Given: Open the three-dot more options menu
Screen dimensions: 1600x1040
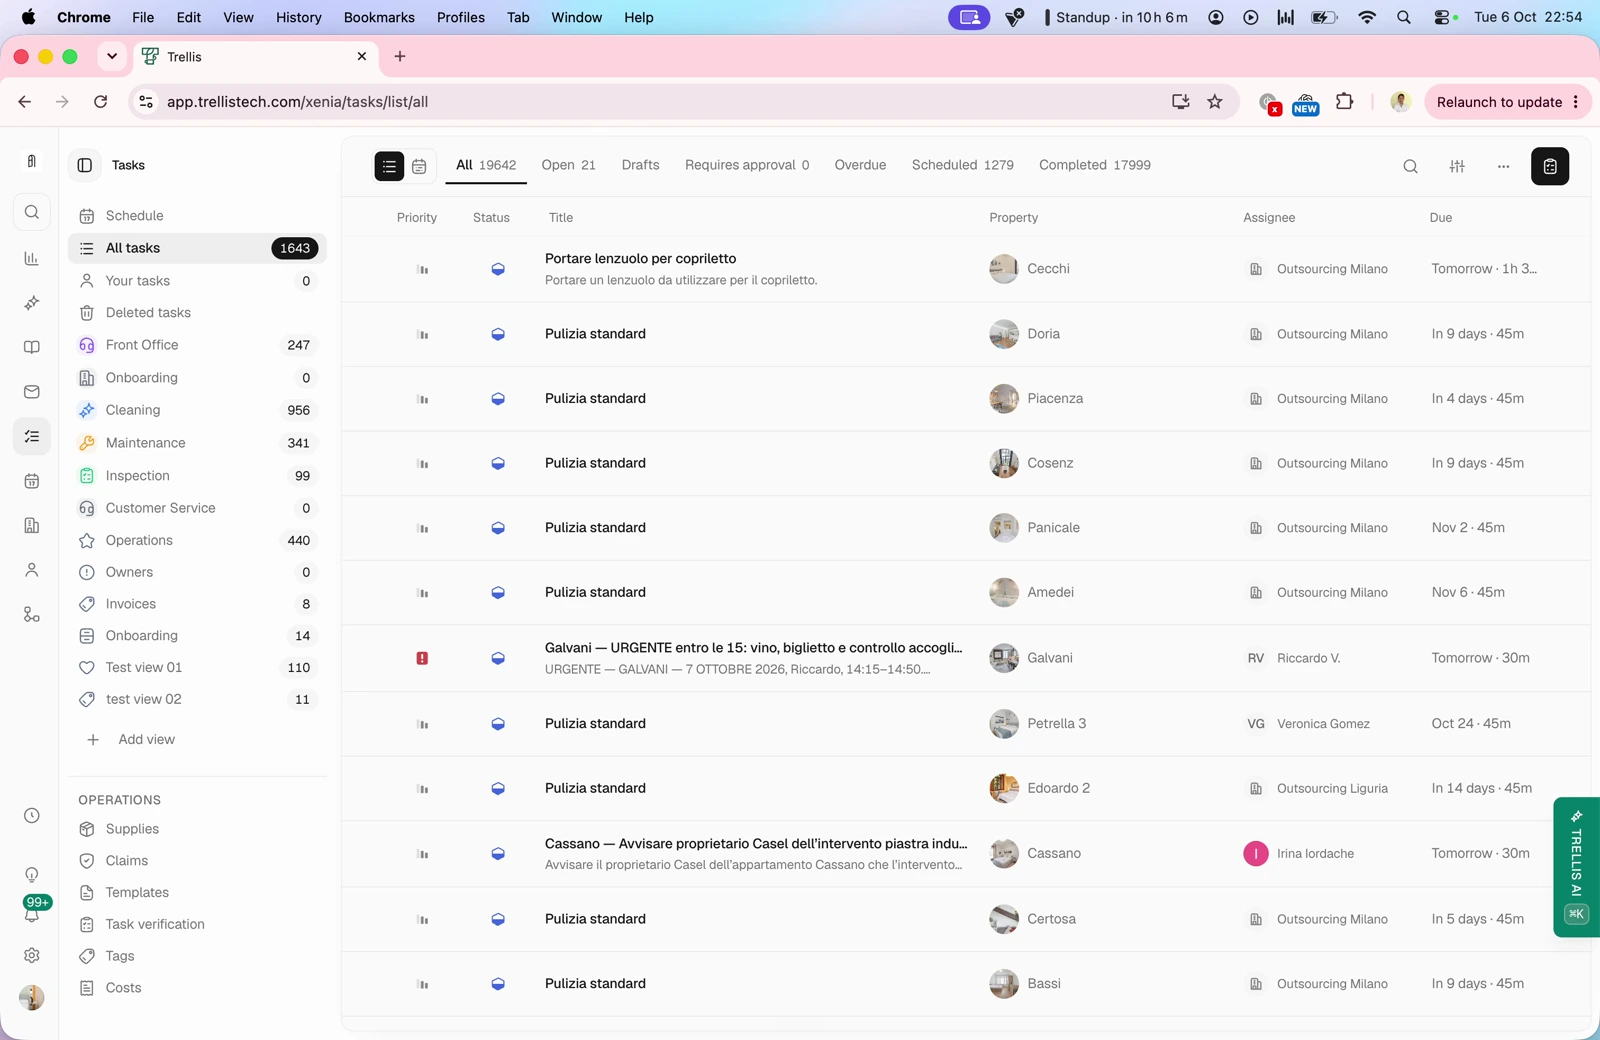Looking at the screenshot, I should (x=1503, y=166).
